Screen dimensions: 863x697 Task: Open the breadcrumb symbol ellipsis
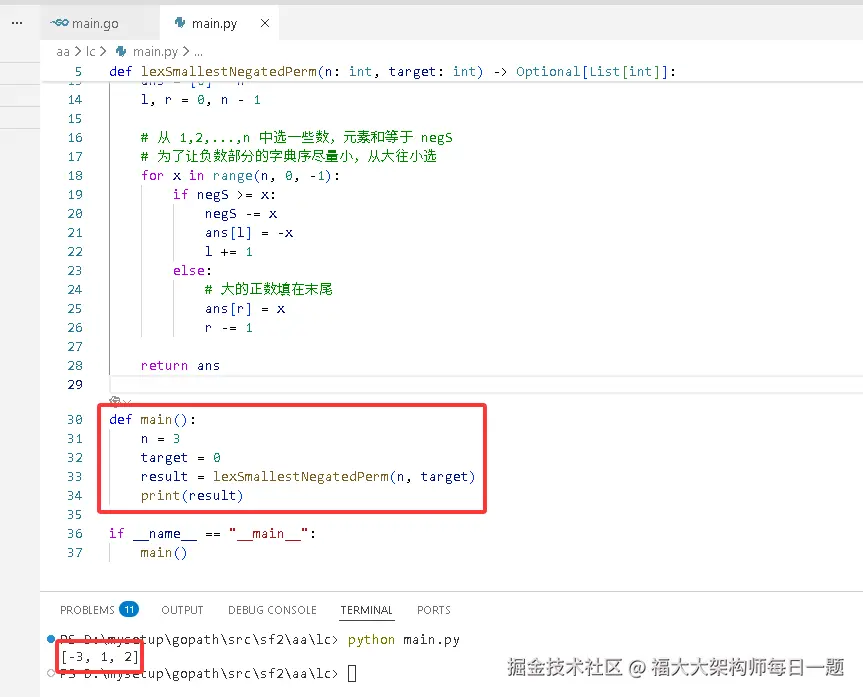point(198,51)
